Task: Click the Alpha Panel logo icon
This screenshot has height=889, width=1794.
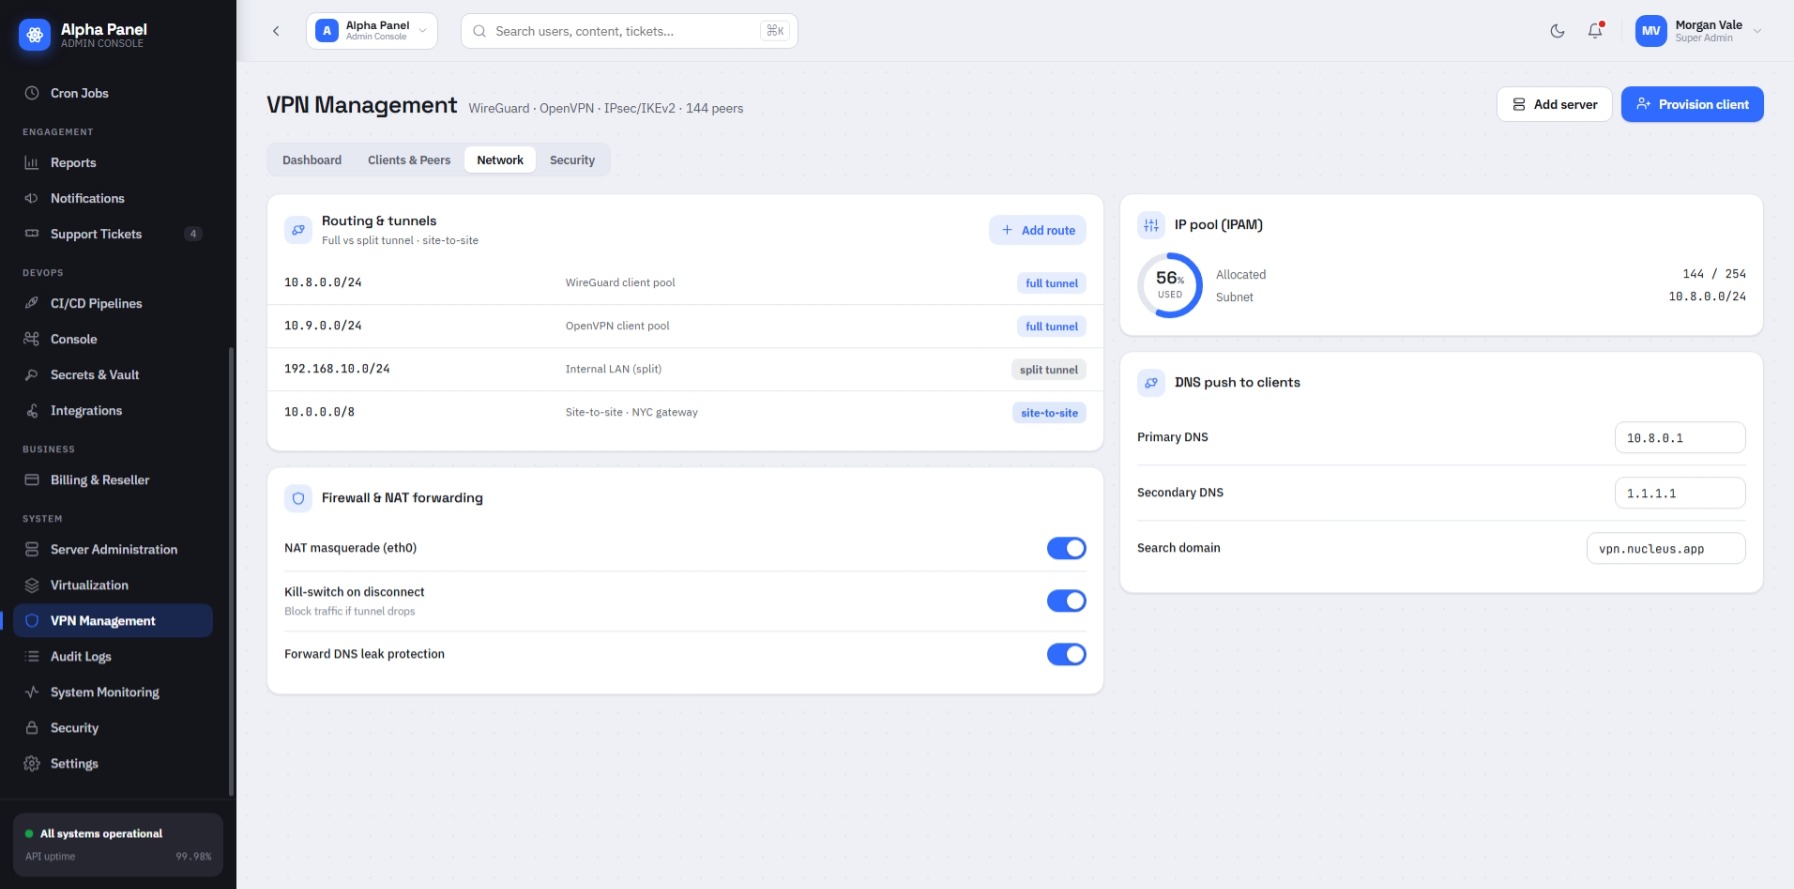Action: point(35,35)
